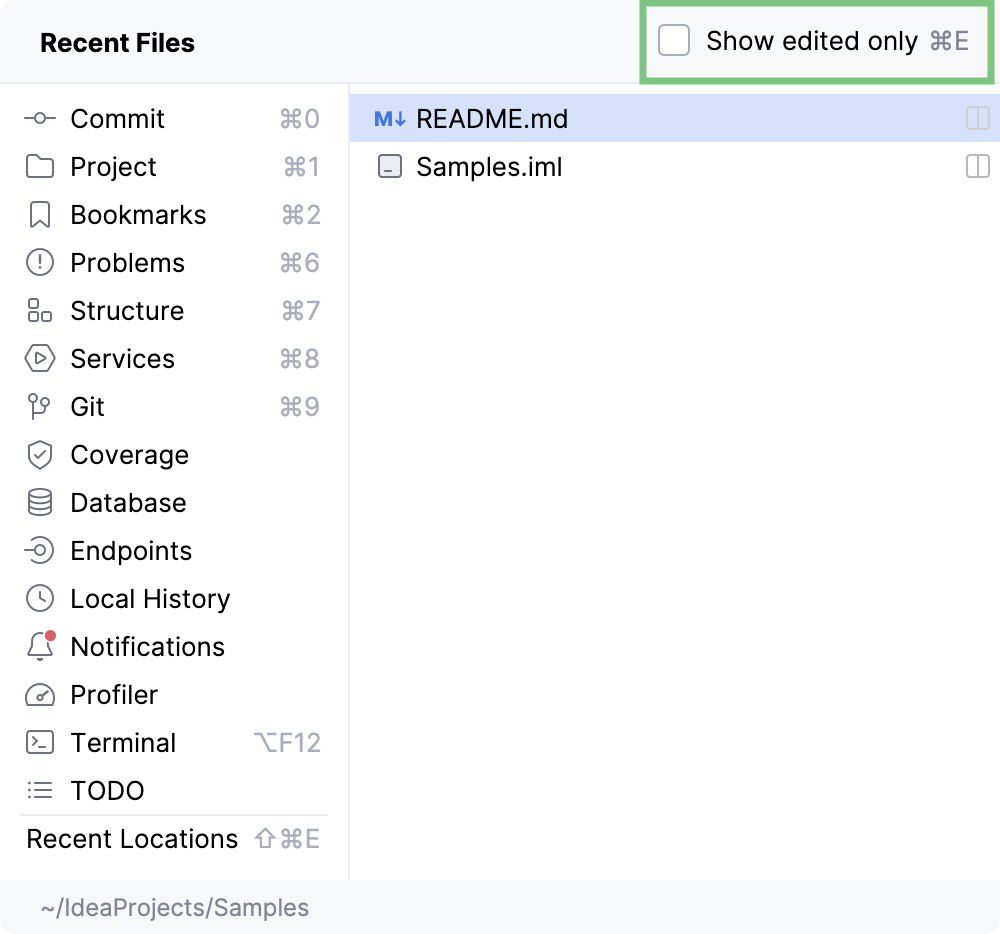The height and width of the screenshot is (934, 1000).
Task: Select the Endpoints list entry
Action: [130, 551]
